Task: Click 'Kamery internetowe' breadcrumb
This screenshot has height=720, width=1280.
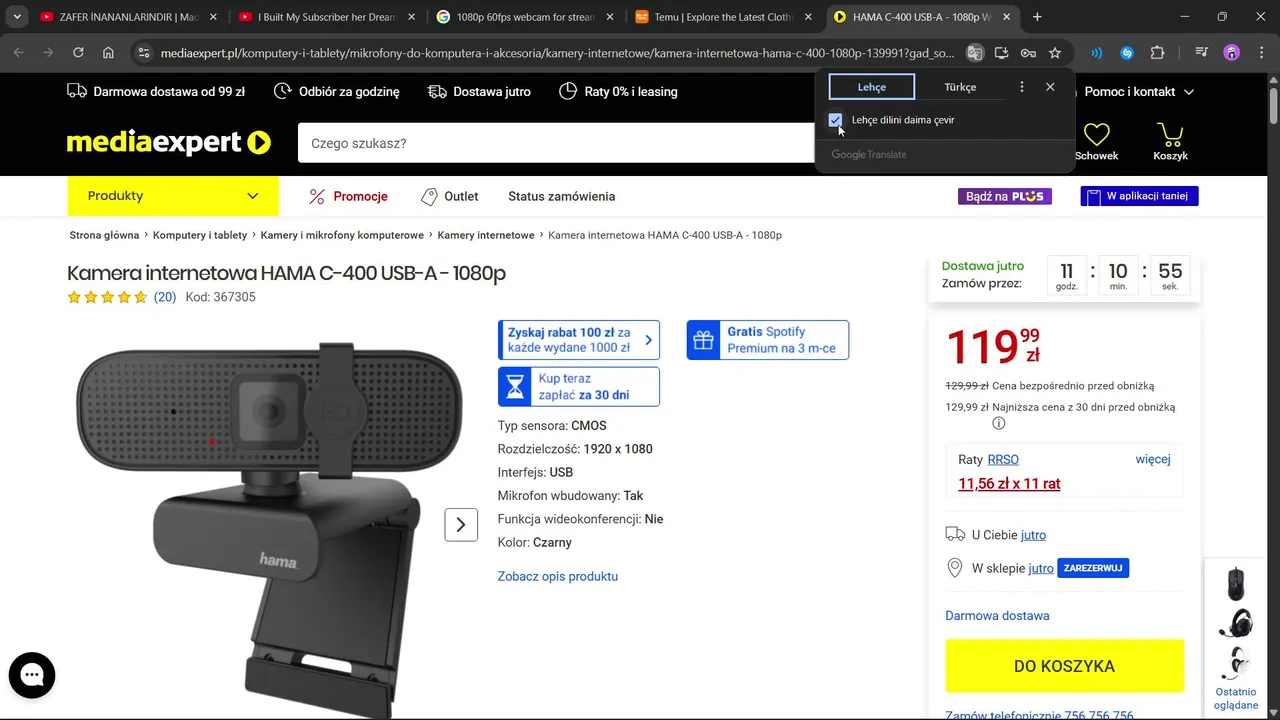Action: point(486,235)
